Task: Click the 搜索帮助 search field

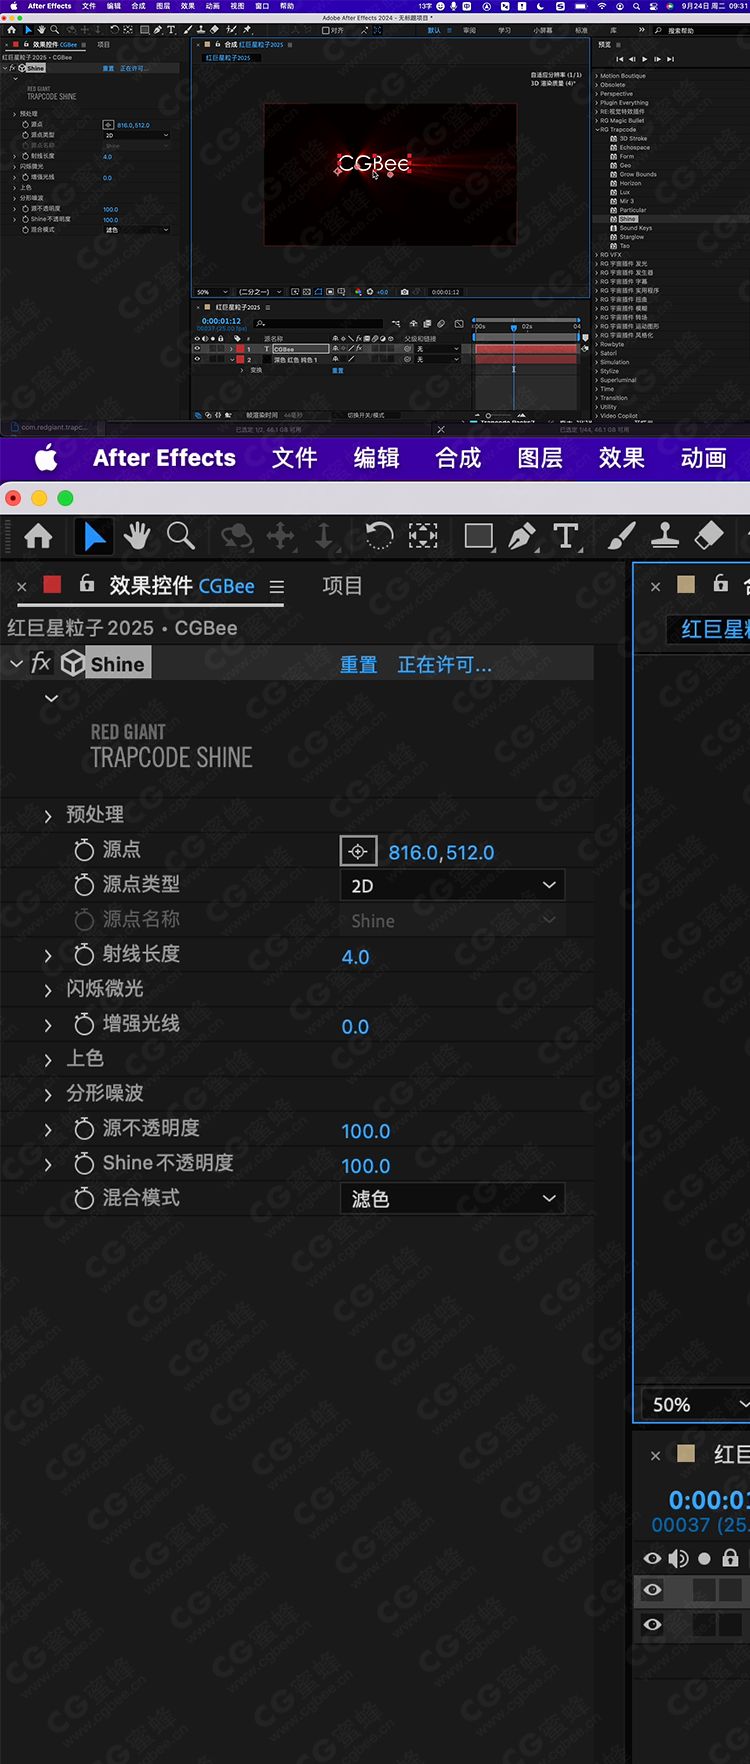Action: point(701,30)
